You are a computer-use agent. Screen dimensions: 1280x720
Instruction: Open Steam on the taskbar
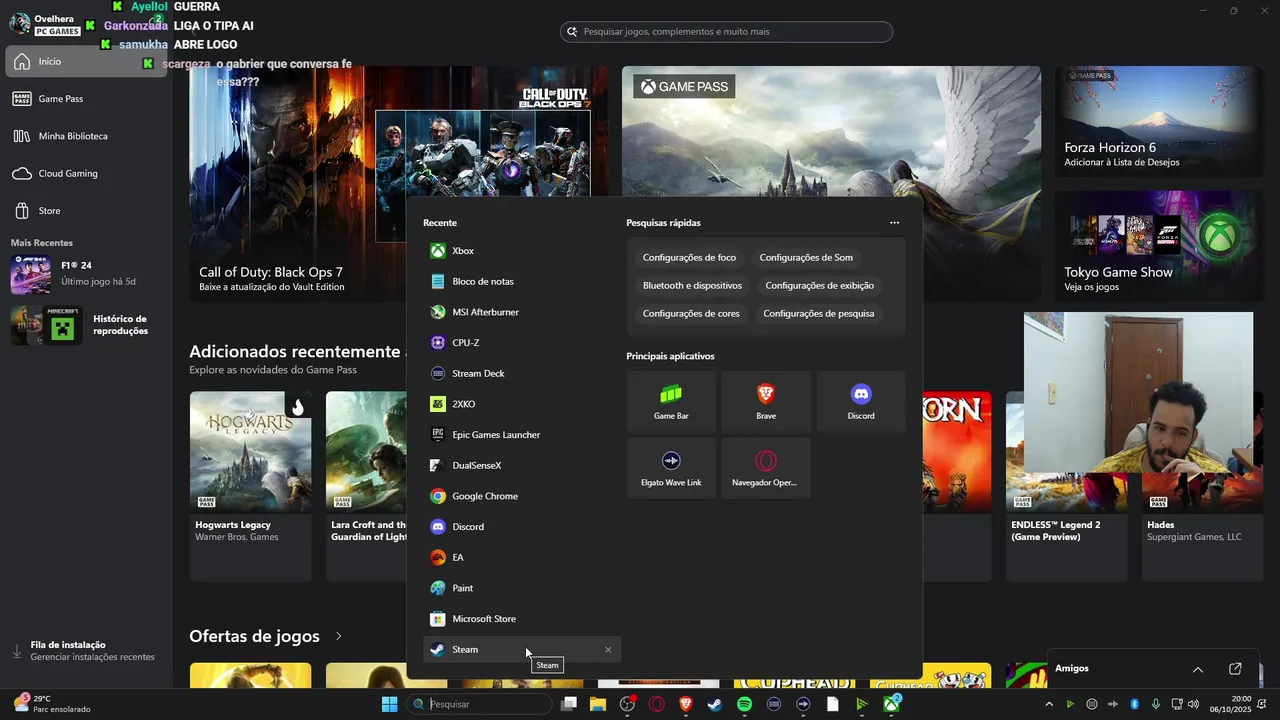pyautogui.click(x=715, y=704)
